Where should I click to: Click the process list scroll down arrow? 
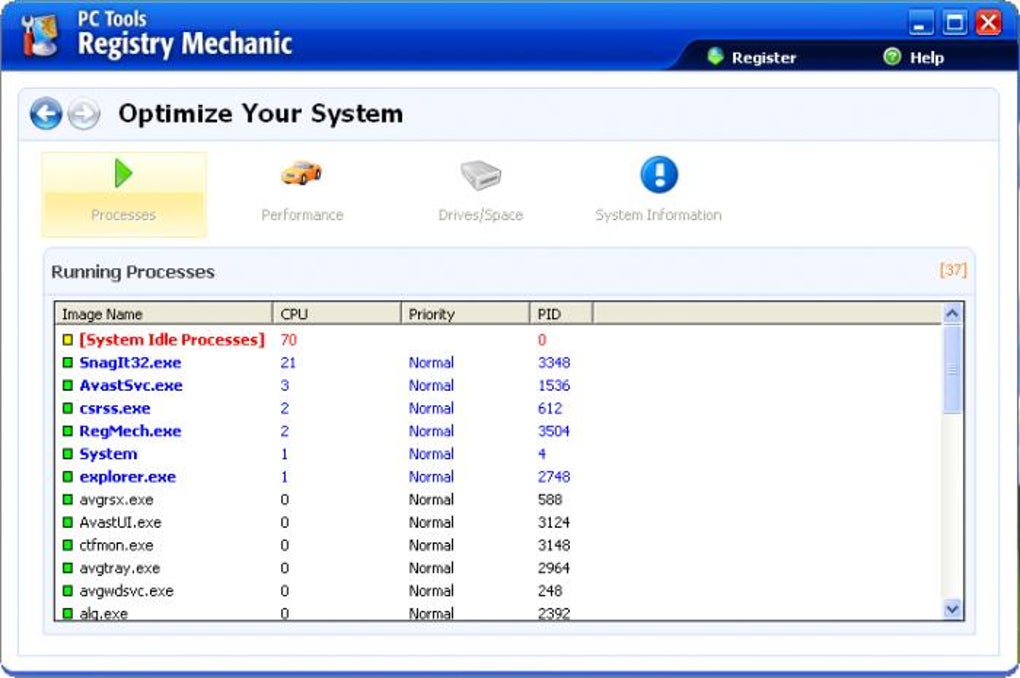(952, 609)
